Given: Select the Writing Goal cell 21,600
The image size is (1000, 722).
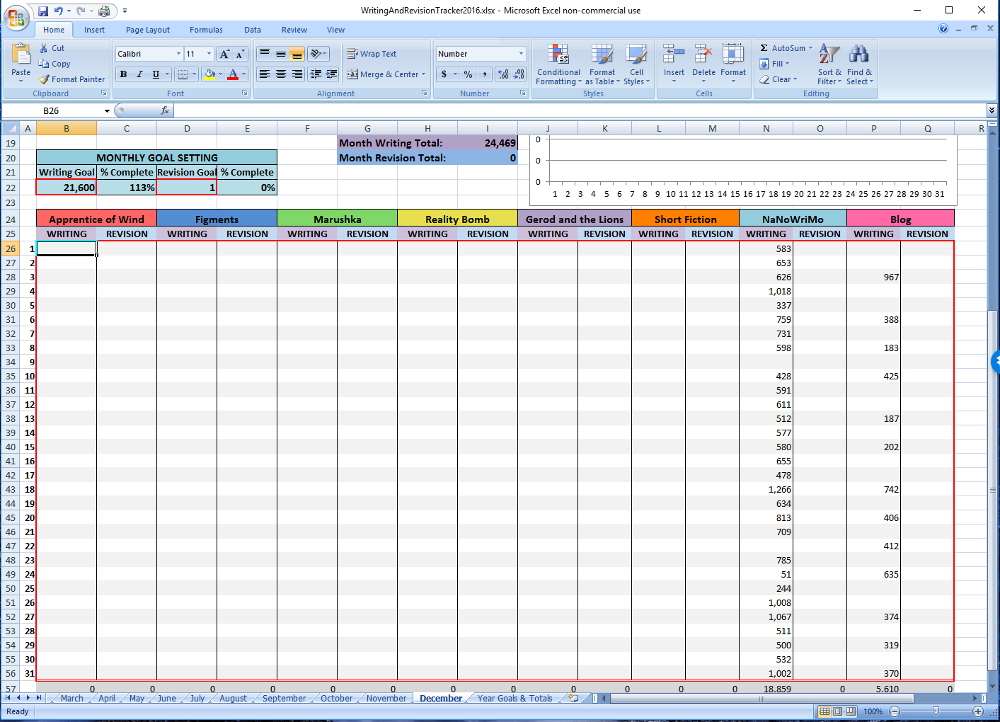Looking at the screenshot, I should pyautogui.click(x=67, y=188).
